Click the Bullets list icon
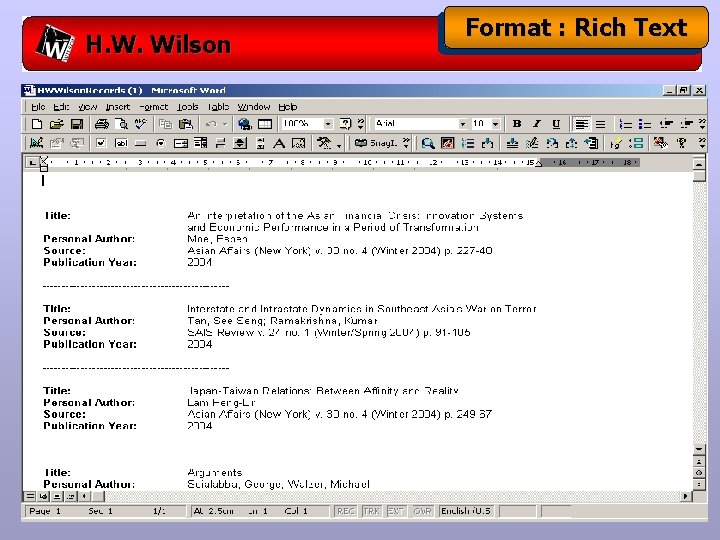Screen dimensions: 720x540 (x=645, y=124)
